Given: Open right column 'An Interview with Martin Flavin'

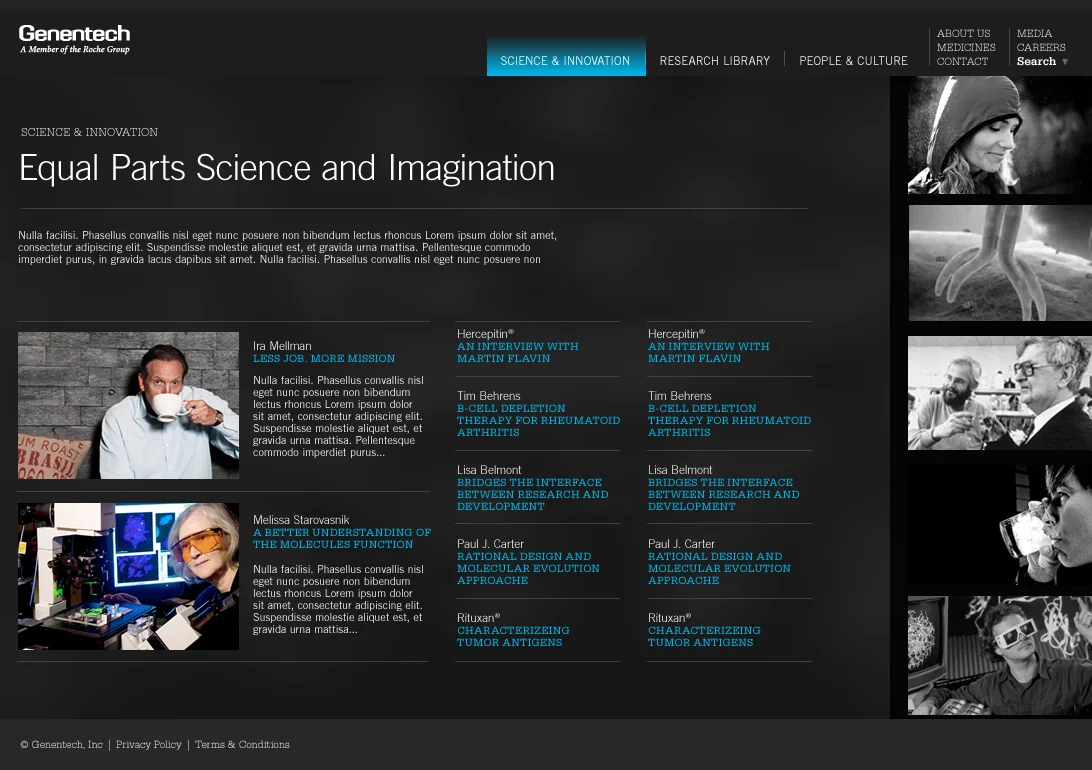Looking at the screenshot, I should (x=708, y=352).
